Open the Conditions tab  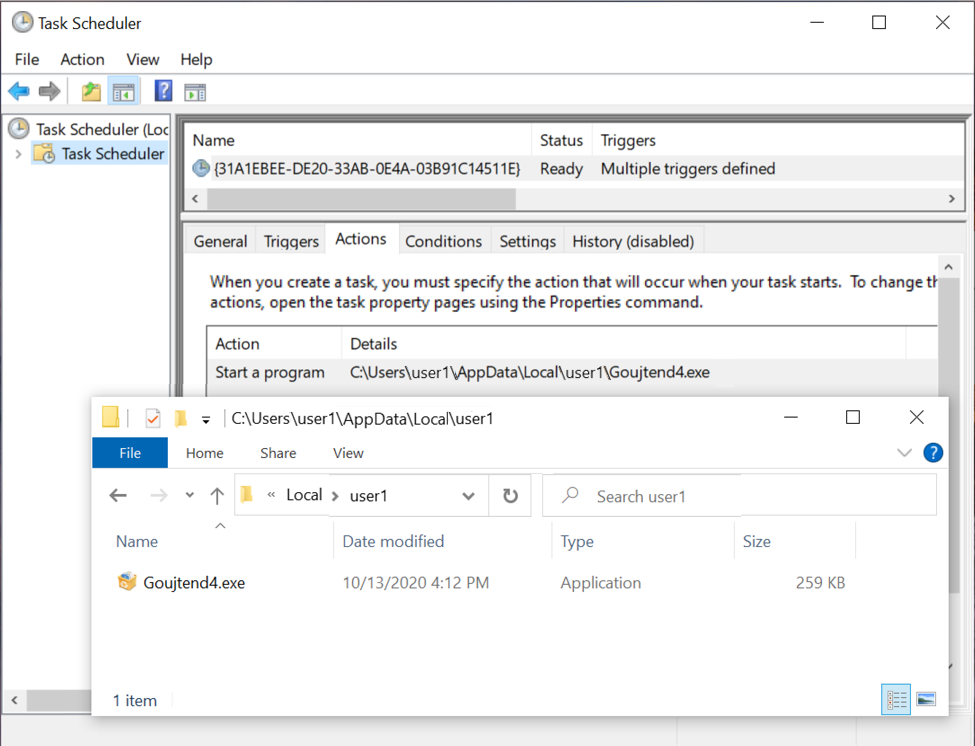point(443,241)
